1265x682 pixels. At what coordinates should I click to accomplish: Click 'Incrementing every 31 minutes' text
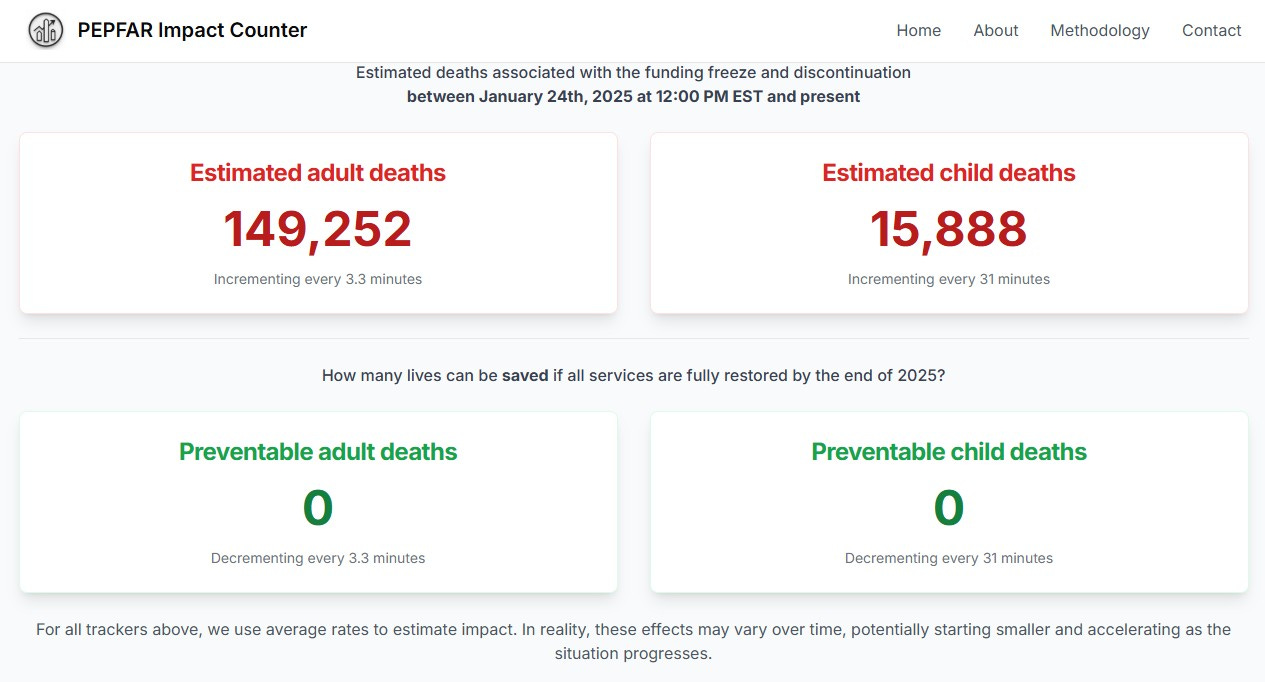point(949,279)
